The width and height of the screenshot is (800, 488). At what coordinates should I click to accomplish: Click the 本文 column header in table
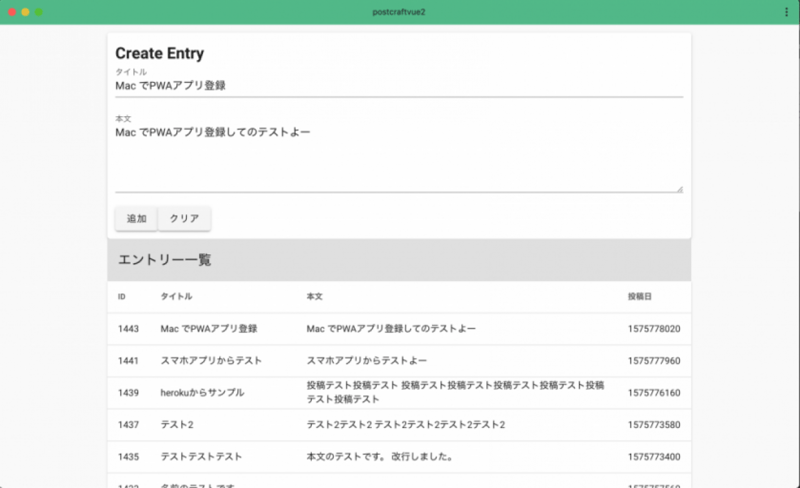(x=315, y=297)
